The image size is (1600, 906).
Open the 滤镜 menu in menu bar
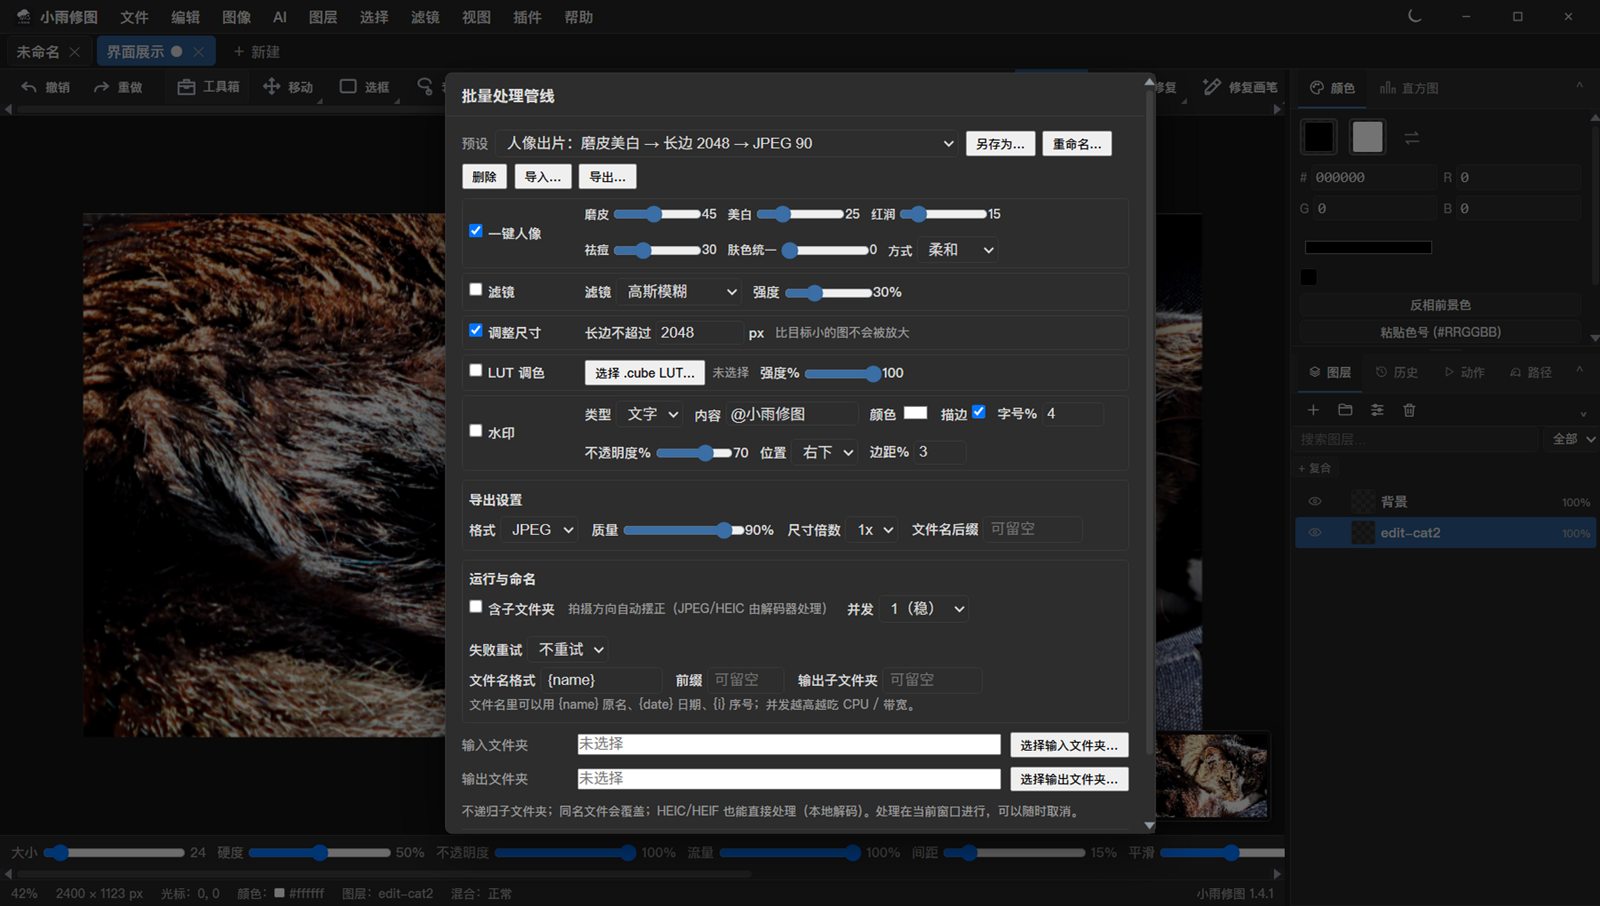[x=425, y=17]
